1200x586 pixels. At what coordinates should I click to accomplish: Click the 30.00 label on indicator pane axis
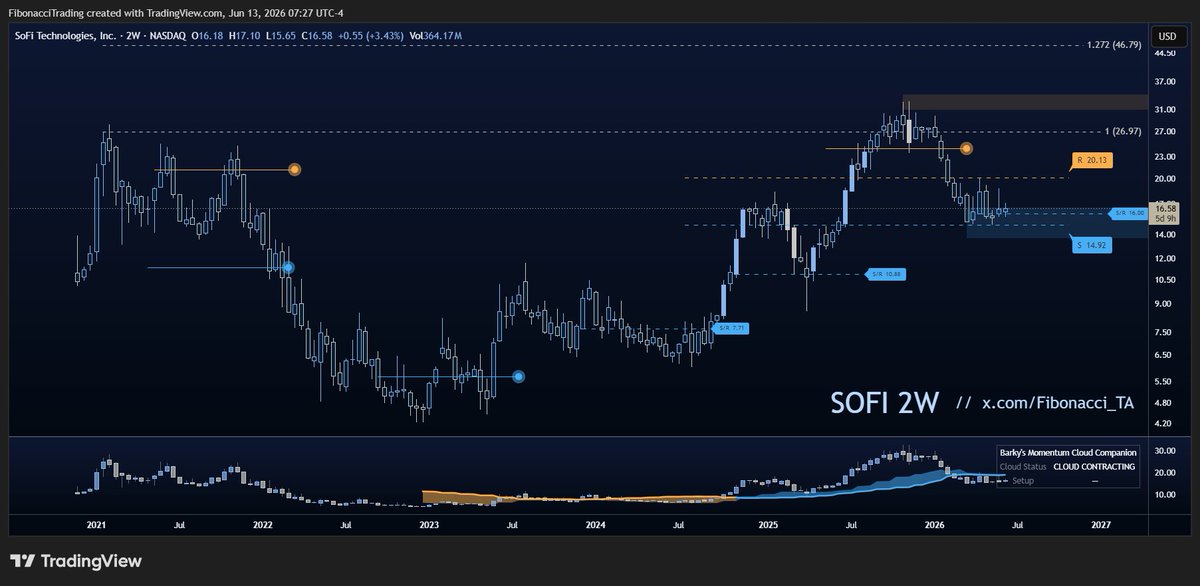[1165, 451]
